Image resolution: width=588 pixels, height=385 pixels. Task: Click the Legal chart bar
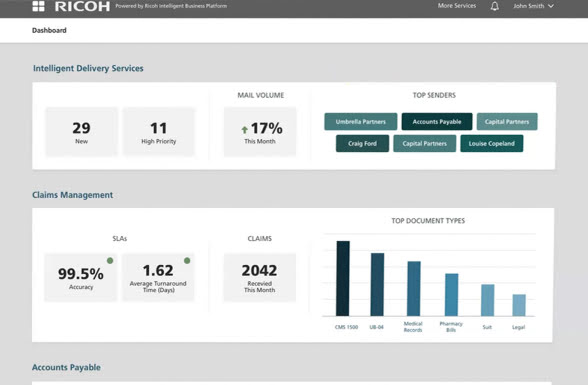519,305
